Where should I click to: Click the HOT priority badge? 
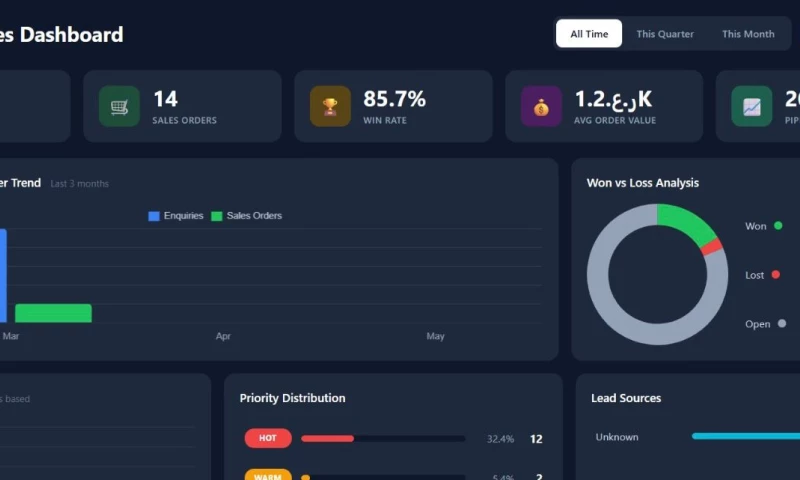coord(268,438)
